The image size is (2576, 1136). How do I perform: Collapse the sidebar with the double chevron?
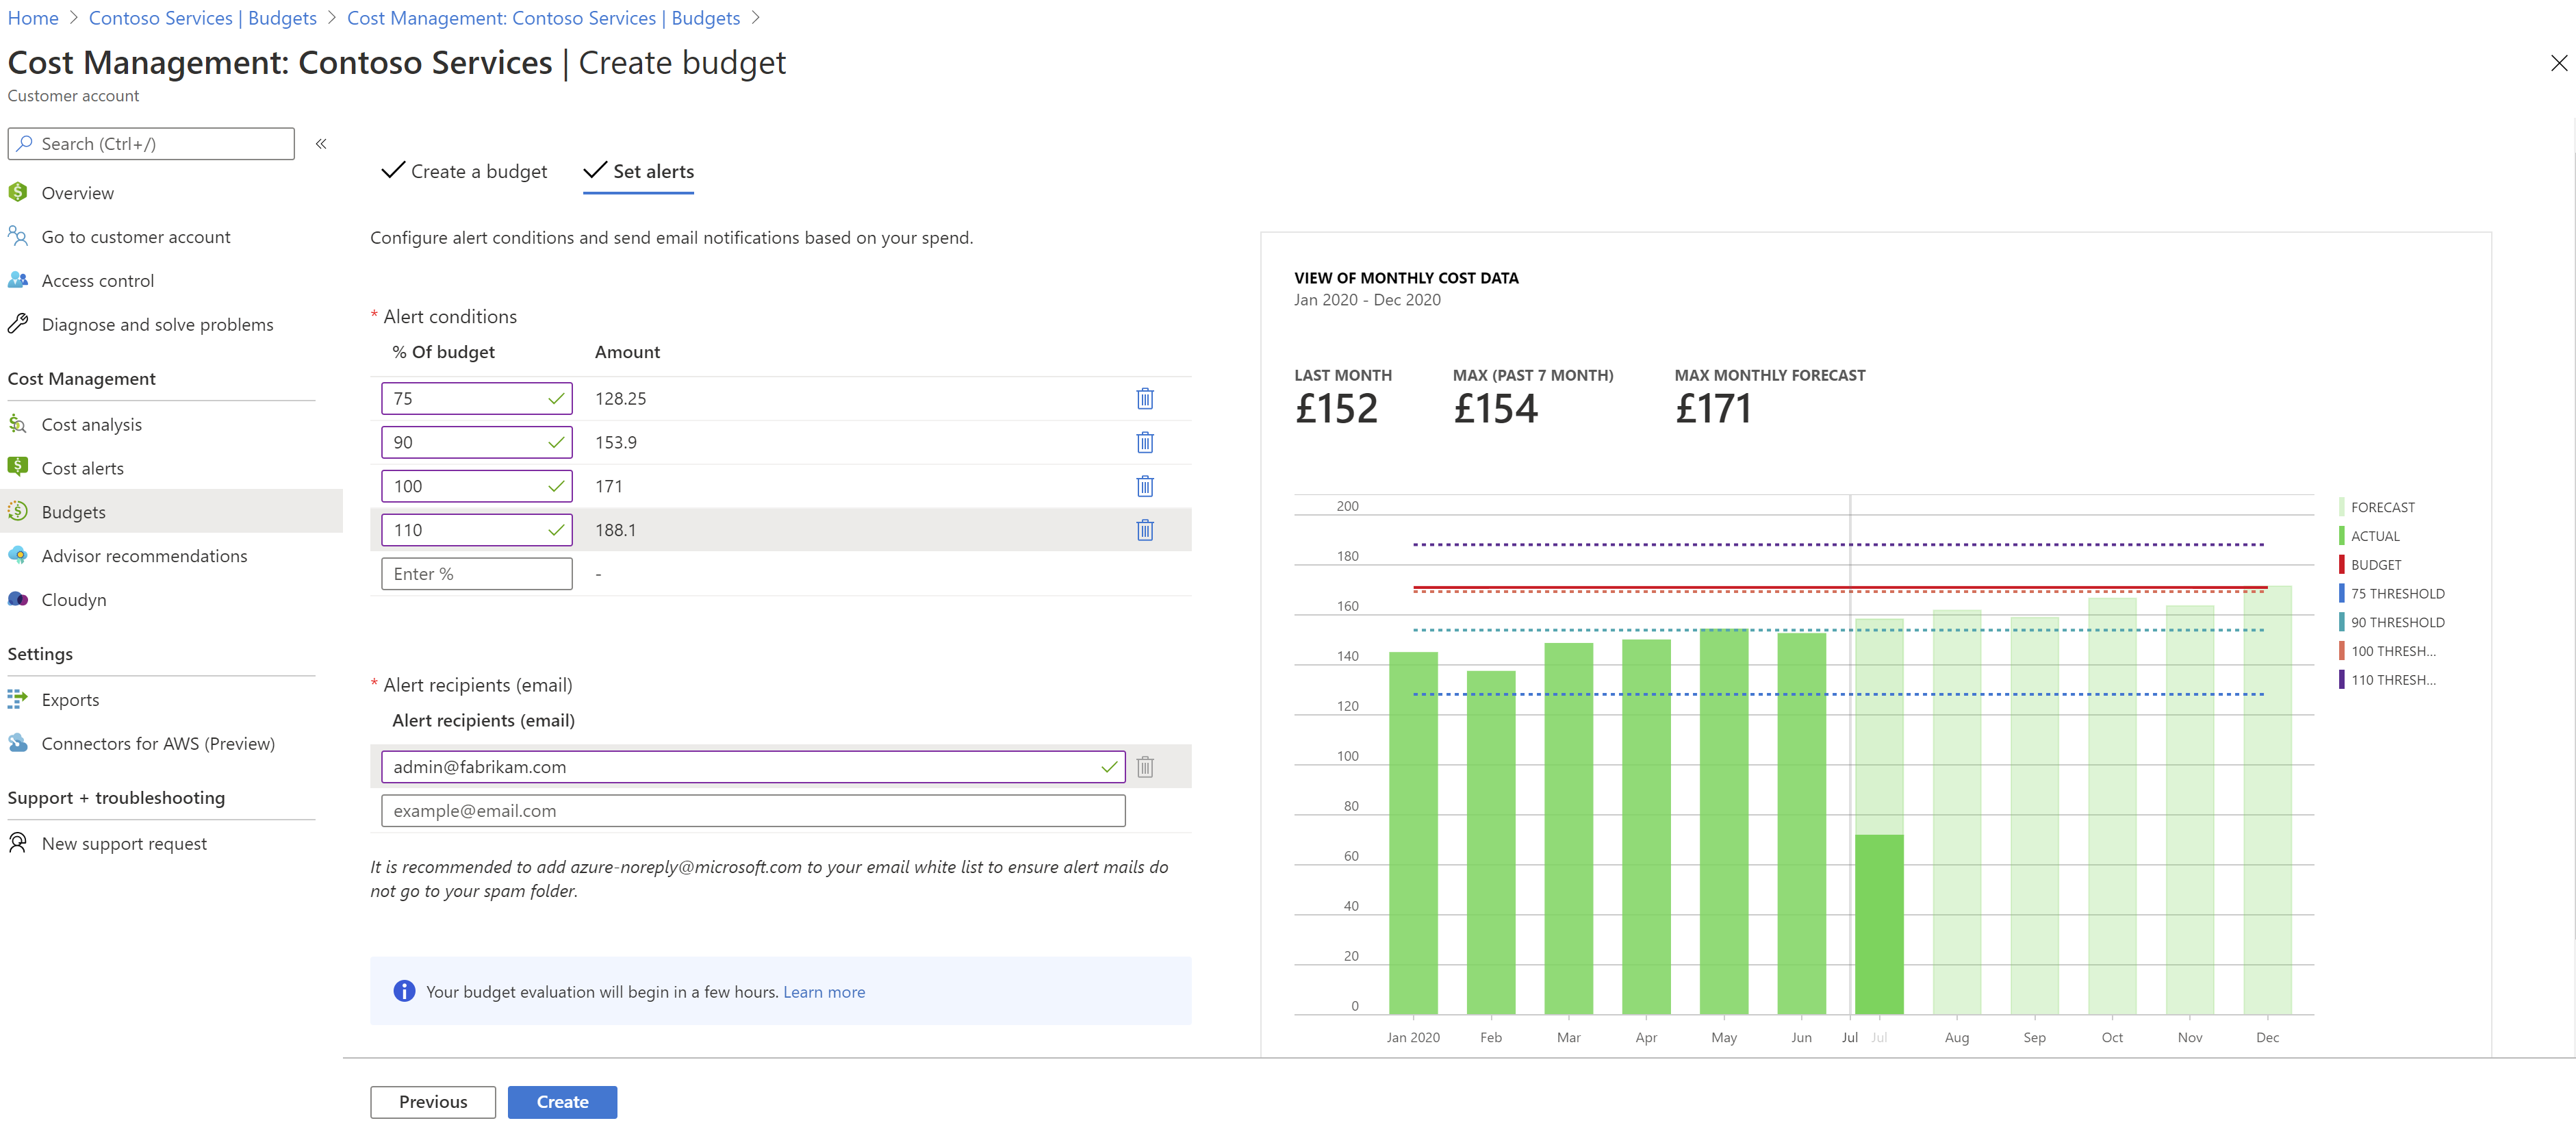(x=321, y=144)
